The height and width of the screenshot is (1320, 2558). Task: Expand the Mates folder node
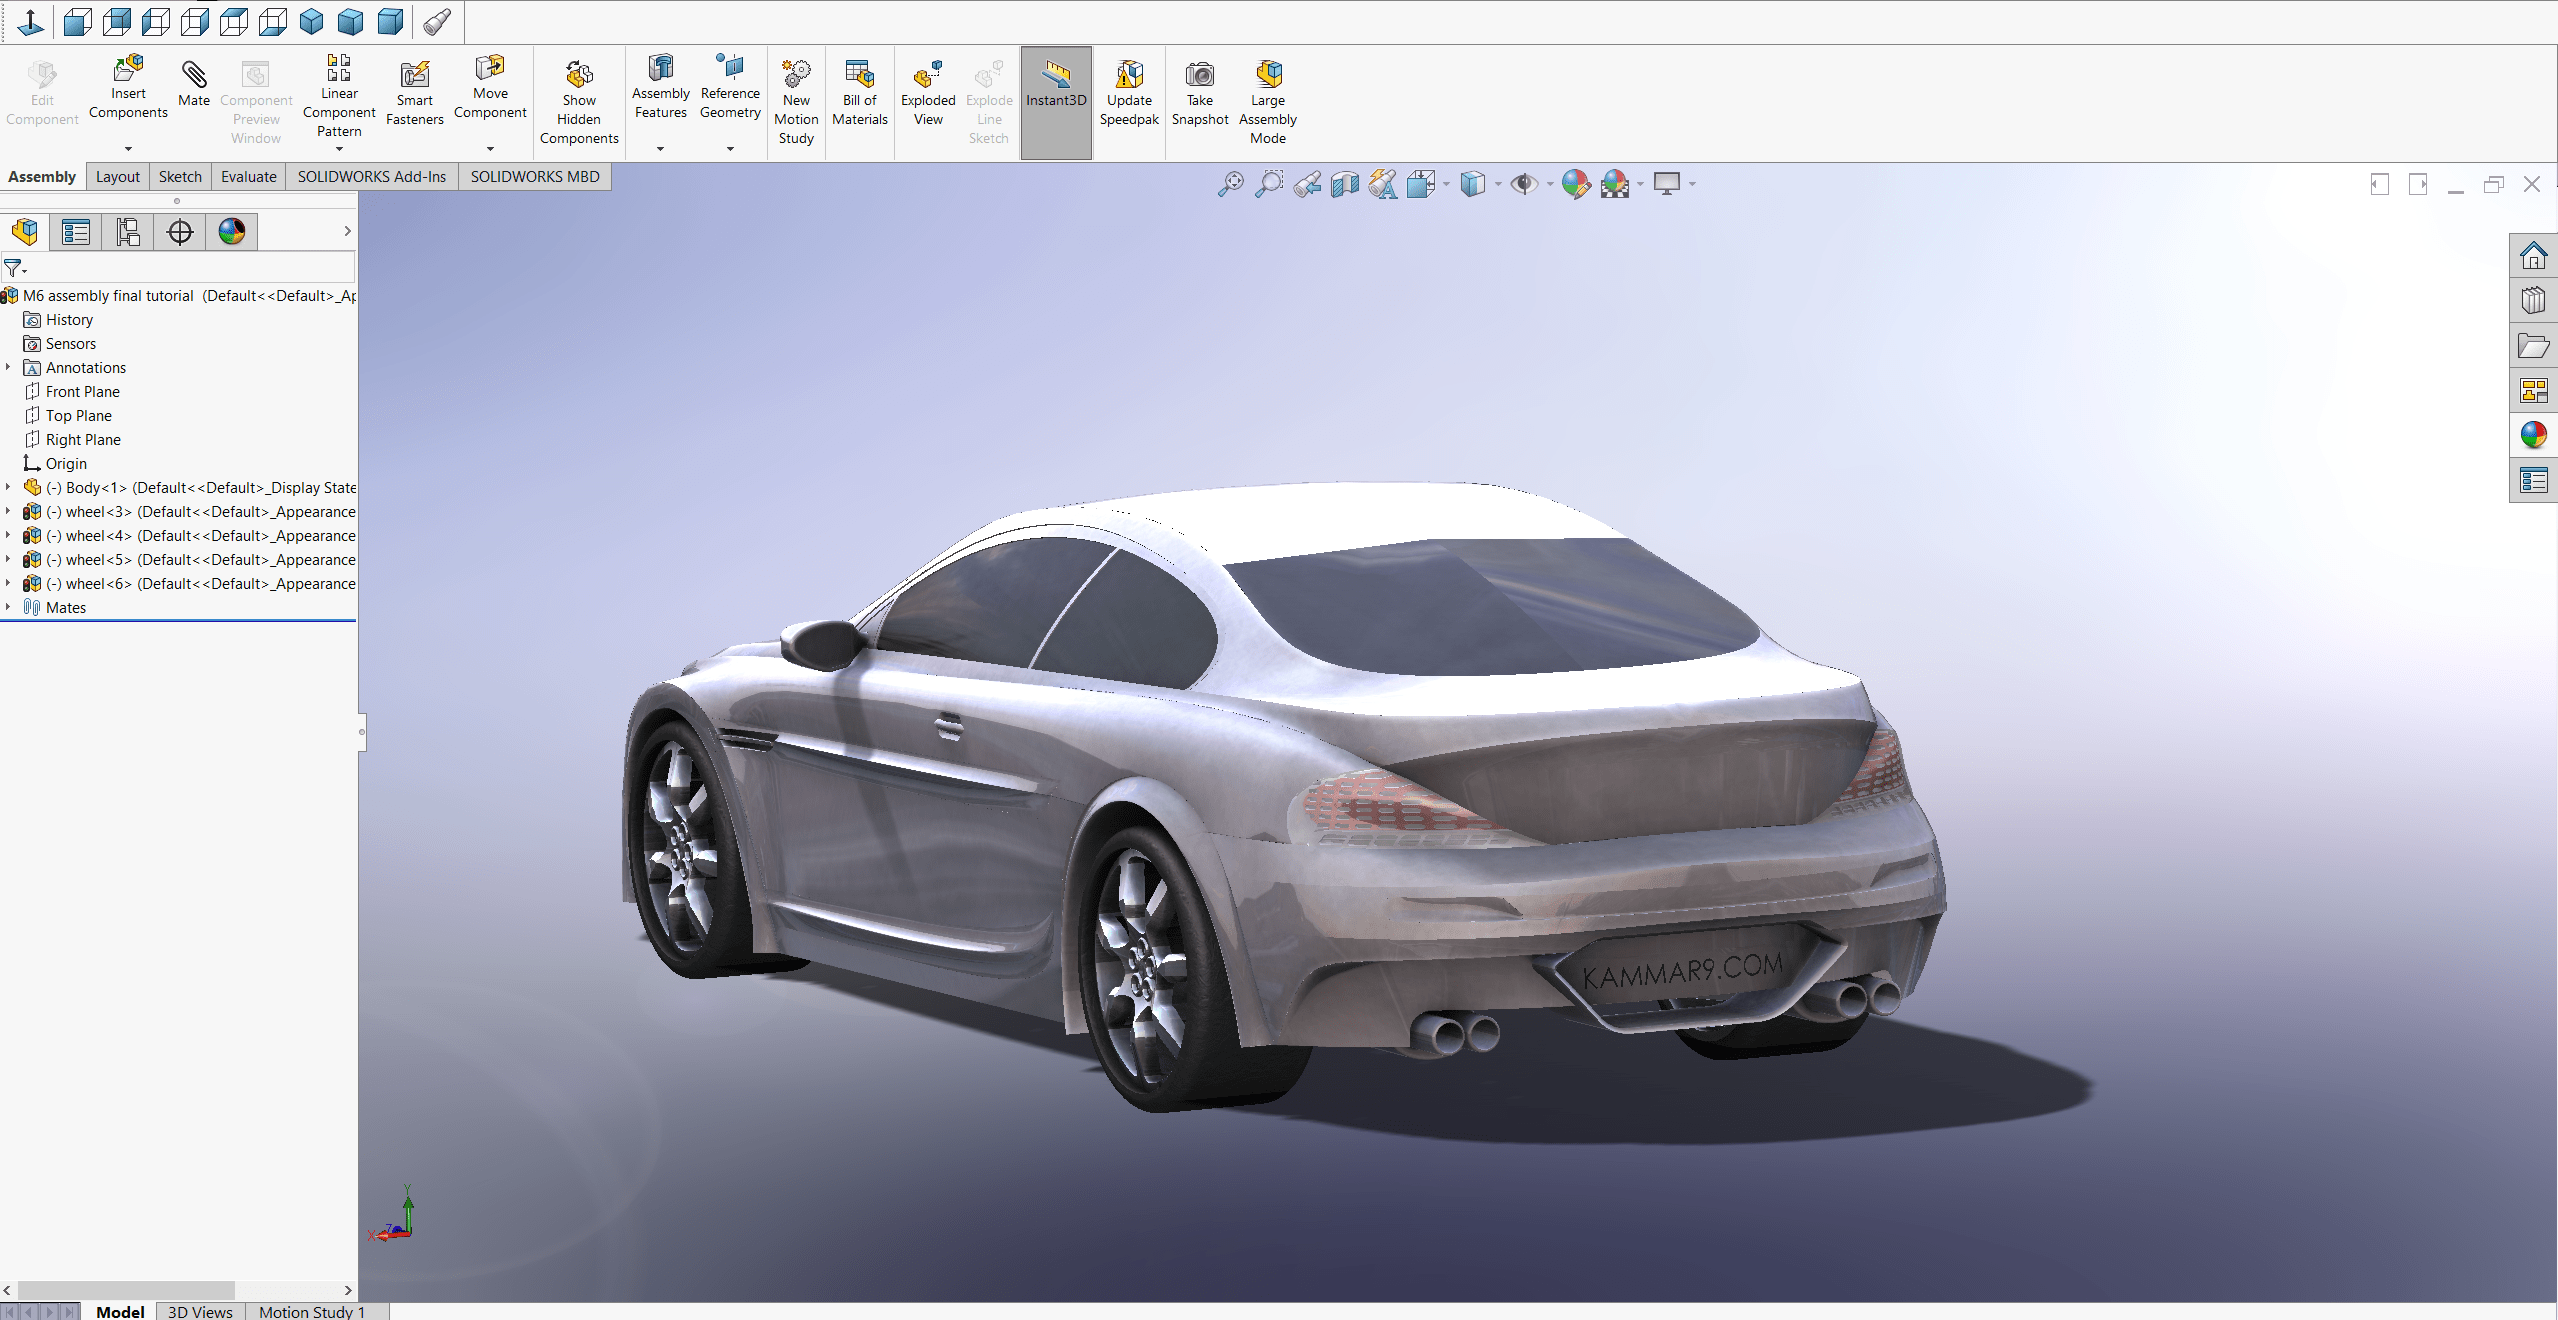pos(9,608)
